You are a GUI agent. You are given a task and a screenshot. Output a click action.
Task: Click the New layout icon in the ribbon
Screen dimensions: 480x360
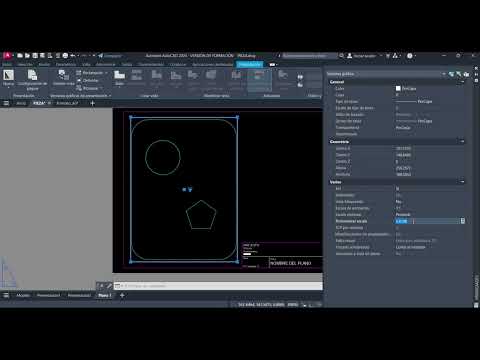pyautogui.click(x=8, y=75)
